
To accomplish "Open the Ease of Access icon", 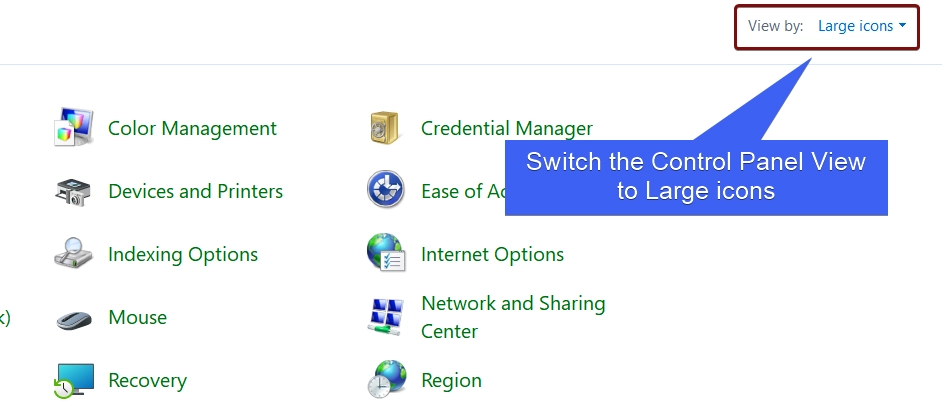I will (x=386, y=189).
